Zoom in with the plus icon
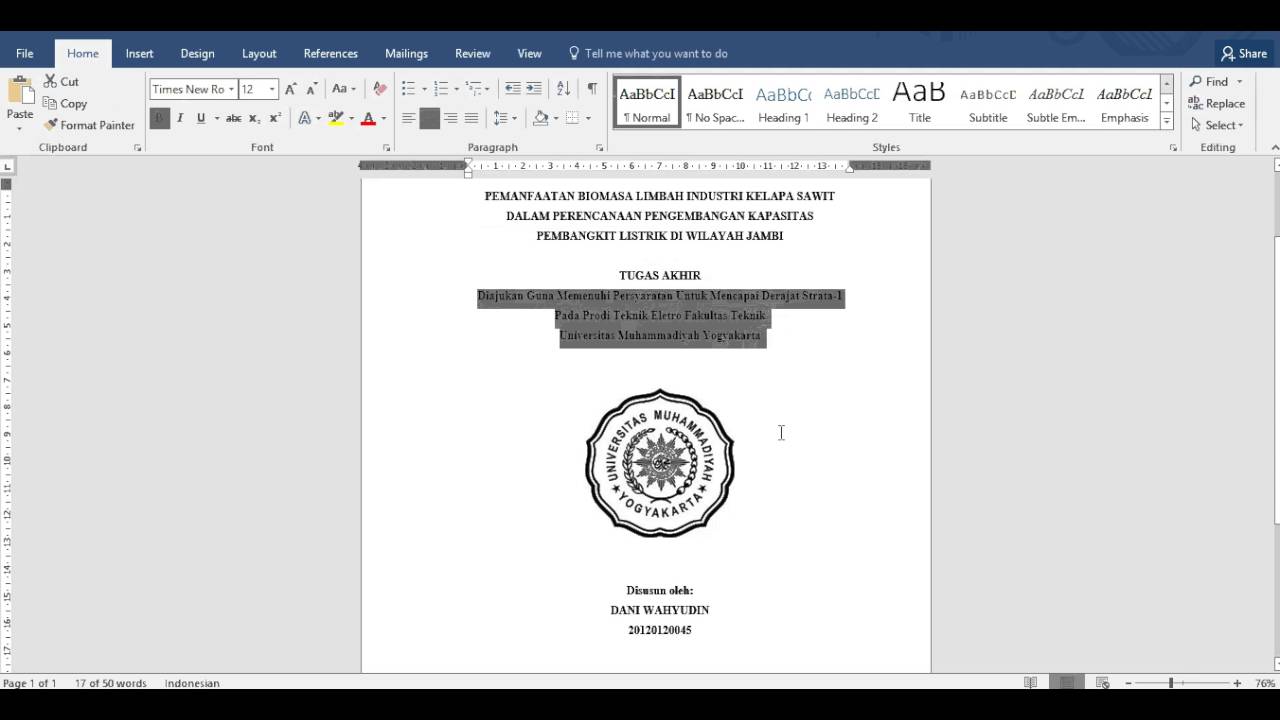 [1237, 683]
